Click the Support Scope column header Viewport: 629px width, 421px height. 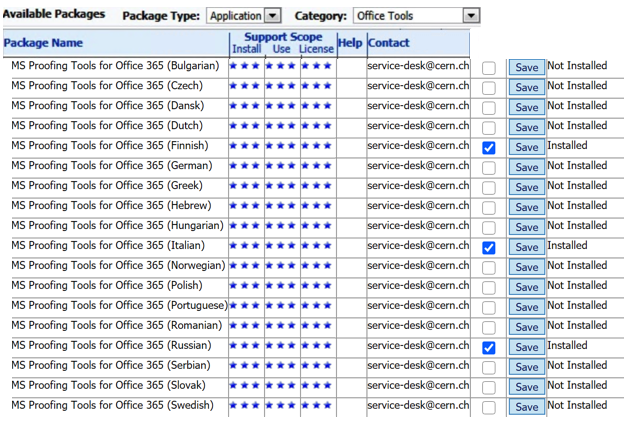point(283,37)
